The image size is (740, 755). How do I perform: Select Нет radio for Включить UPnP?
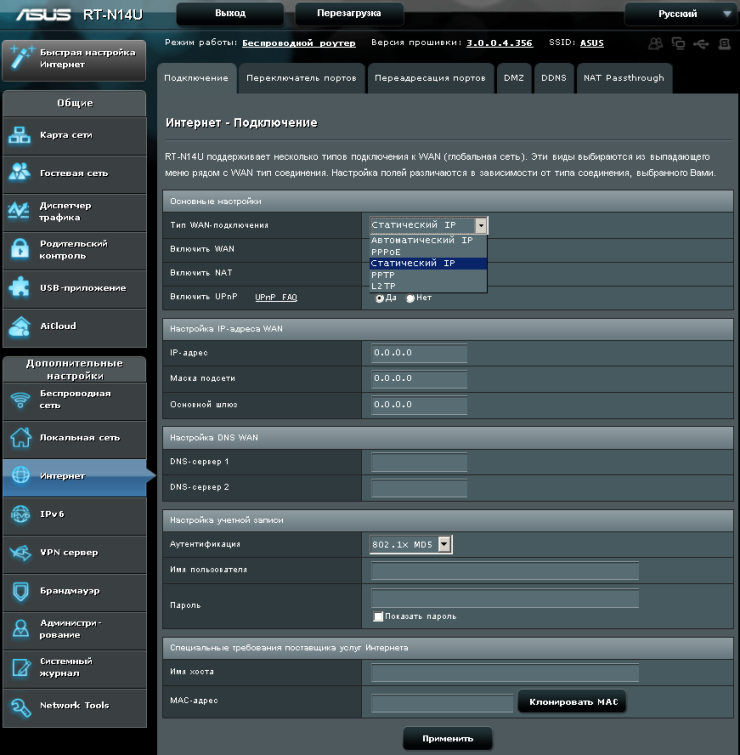click(x=410, y=299)
